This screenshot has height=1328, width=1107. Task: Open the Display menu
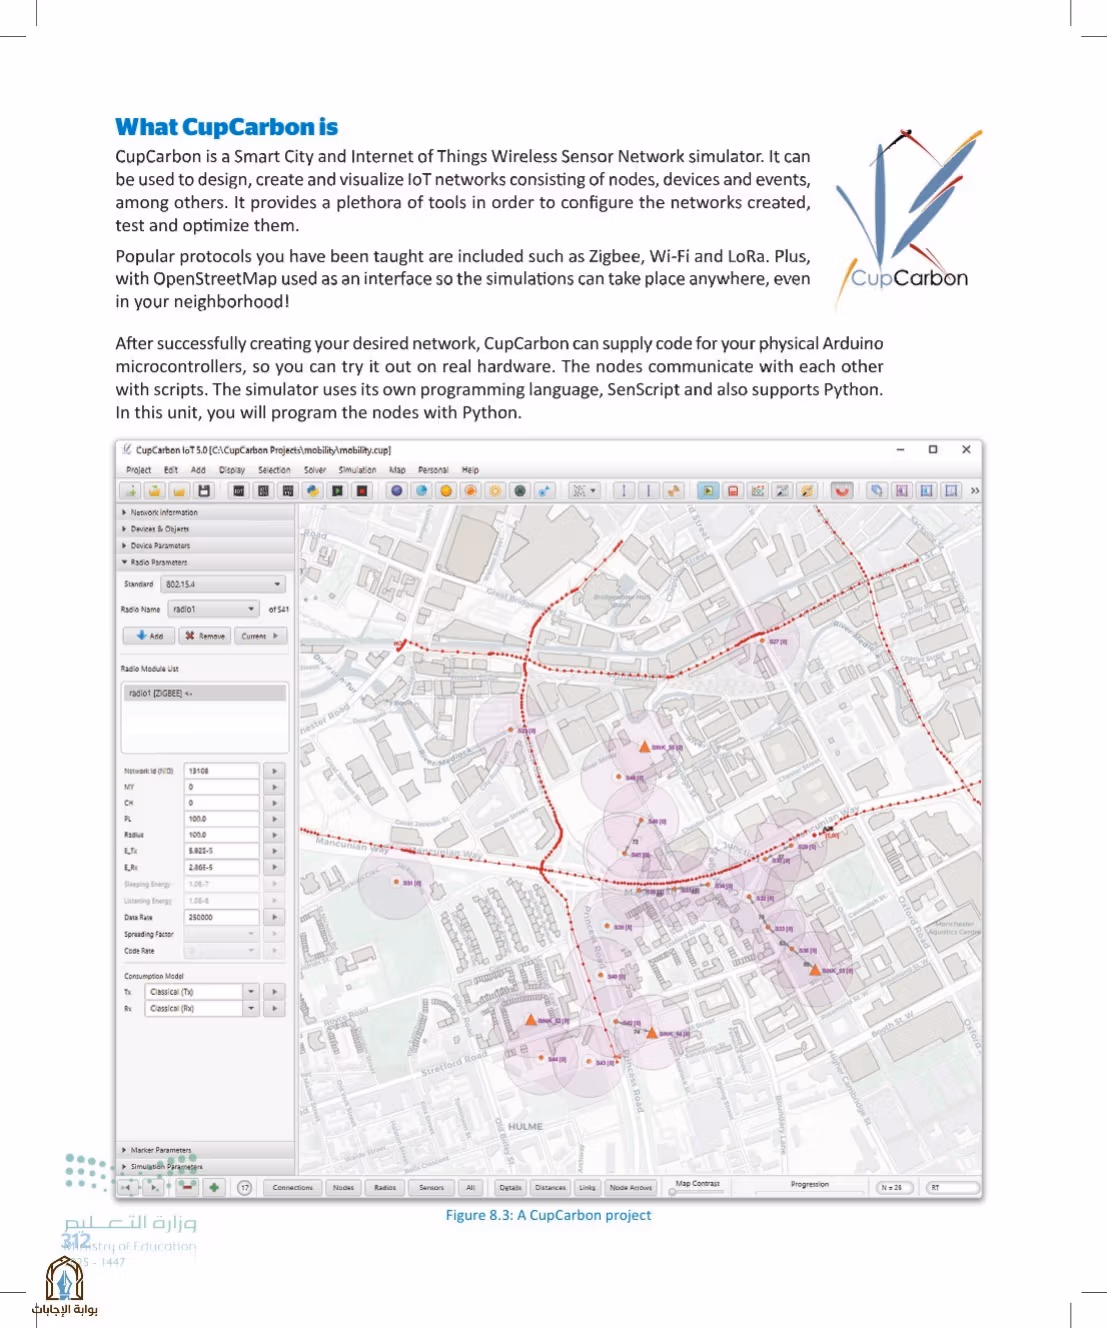[232, 470]
